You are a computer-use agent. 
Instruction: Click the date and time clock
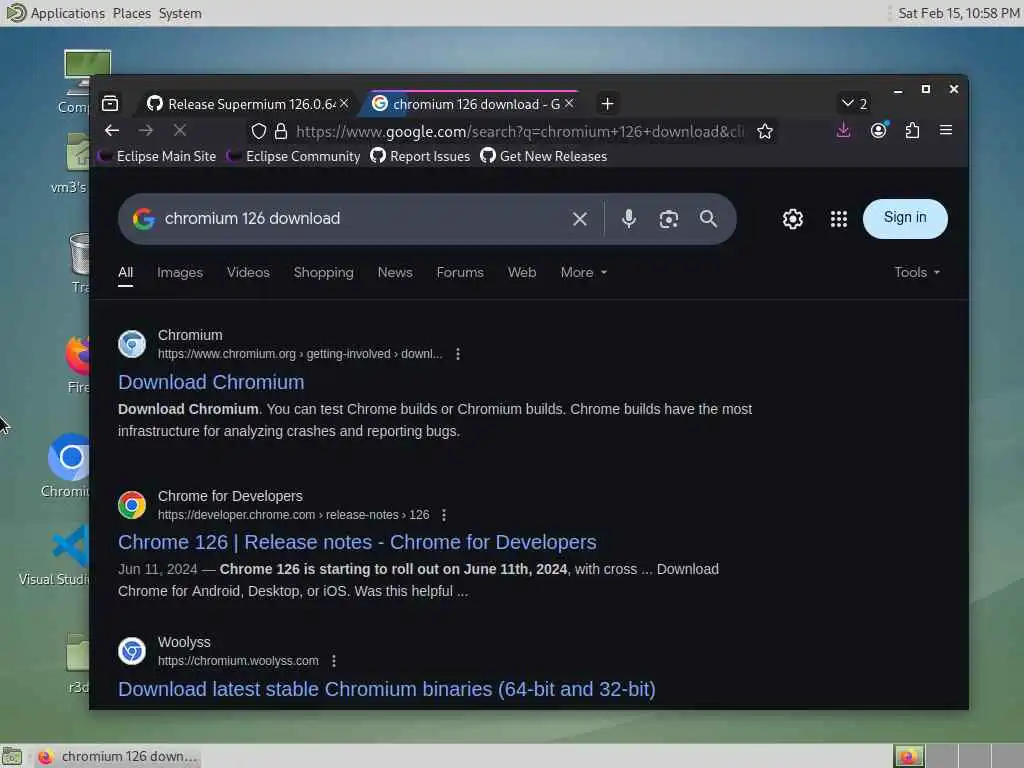pyautogui.click(x=958, y=13)
